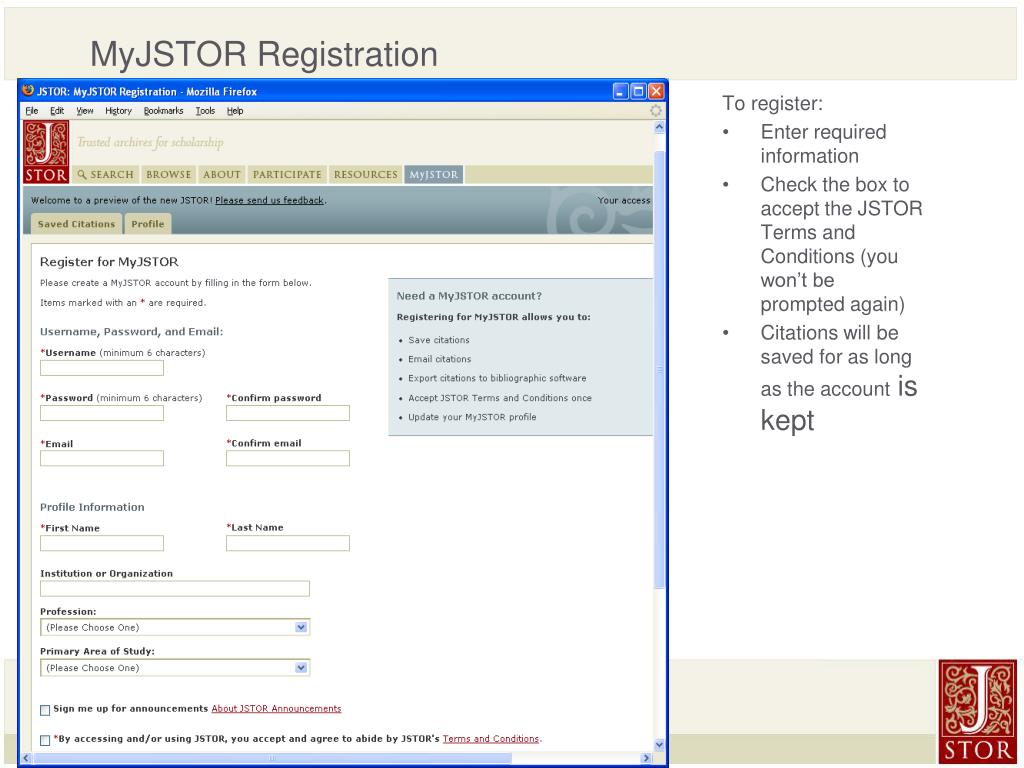Click the horizontal scrollbar right arrow
Viewport: 1024px width, 768px height.
(x=647, y=758)
